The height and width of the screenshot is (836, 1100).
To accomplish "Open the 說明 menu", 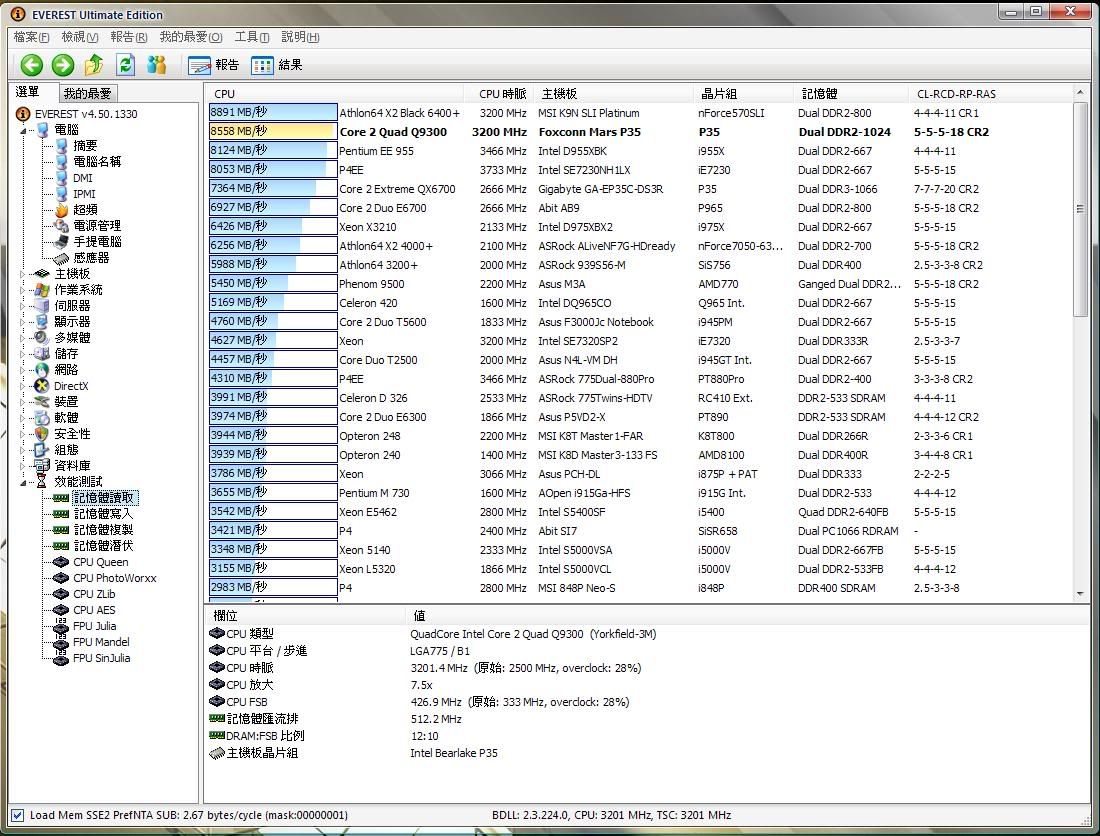I will (x=300, y=36).
